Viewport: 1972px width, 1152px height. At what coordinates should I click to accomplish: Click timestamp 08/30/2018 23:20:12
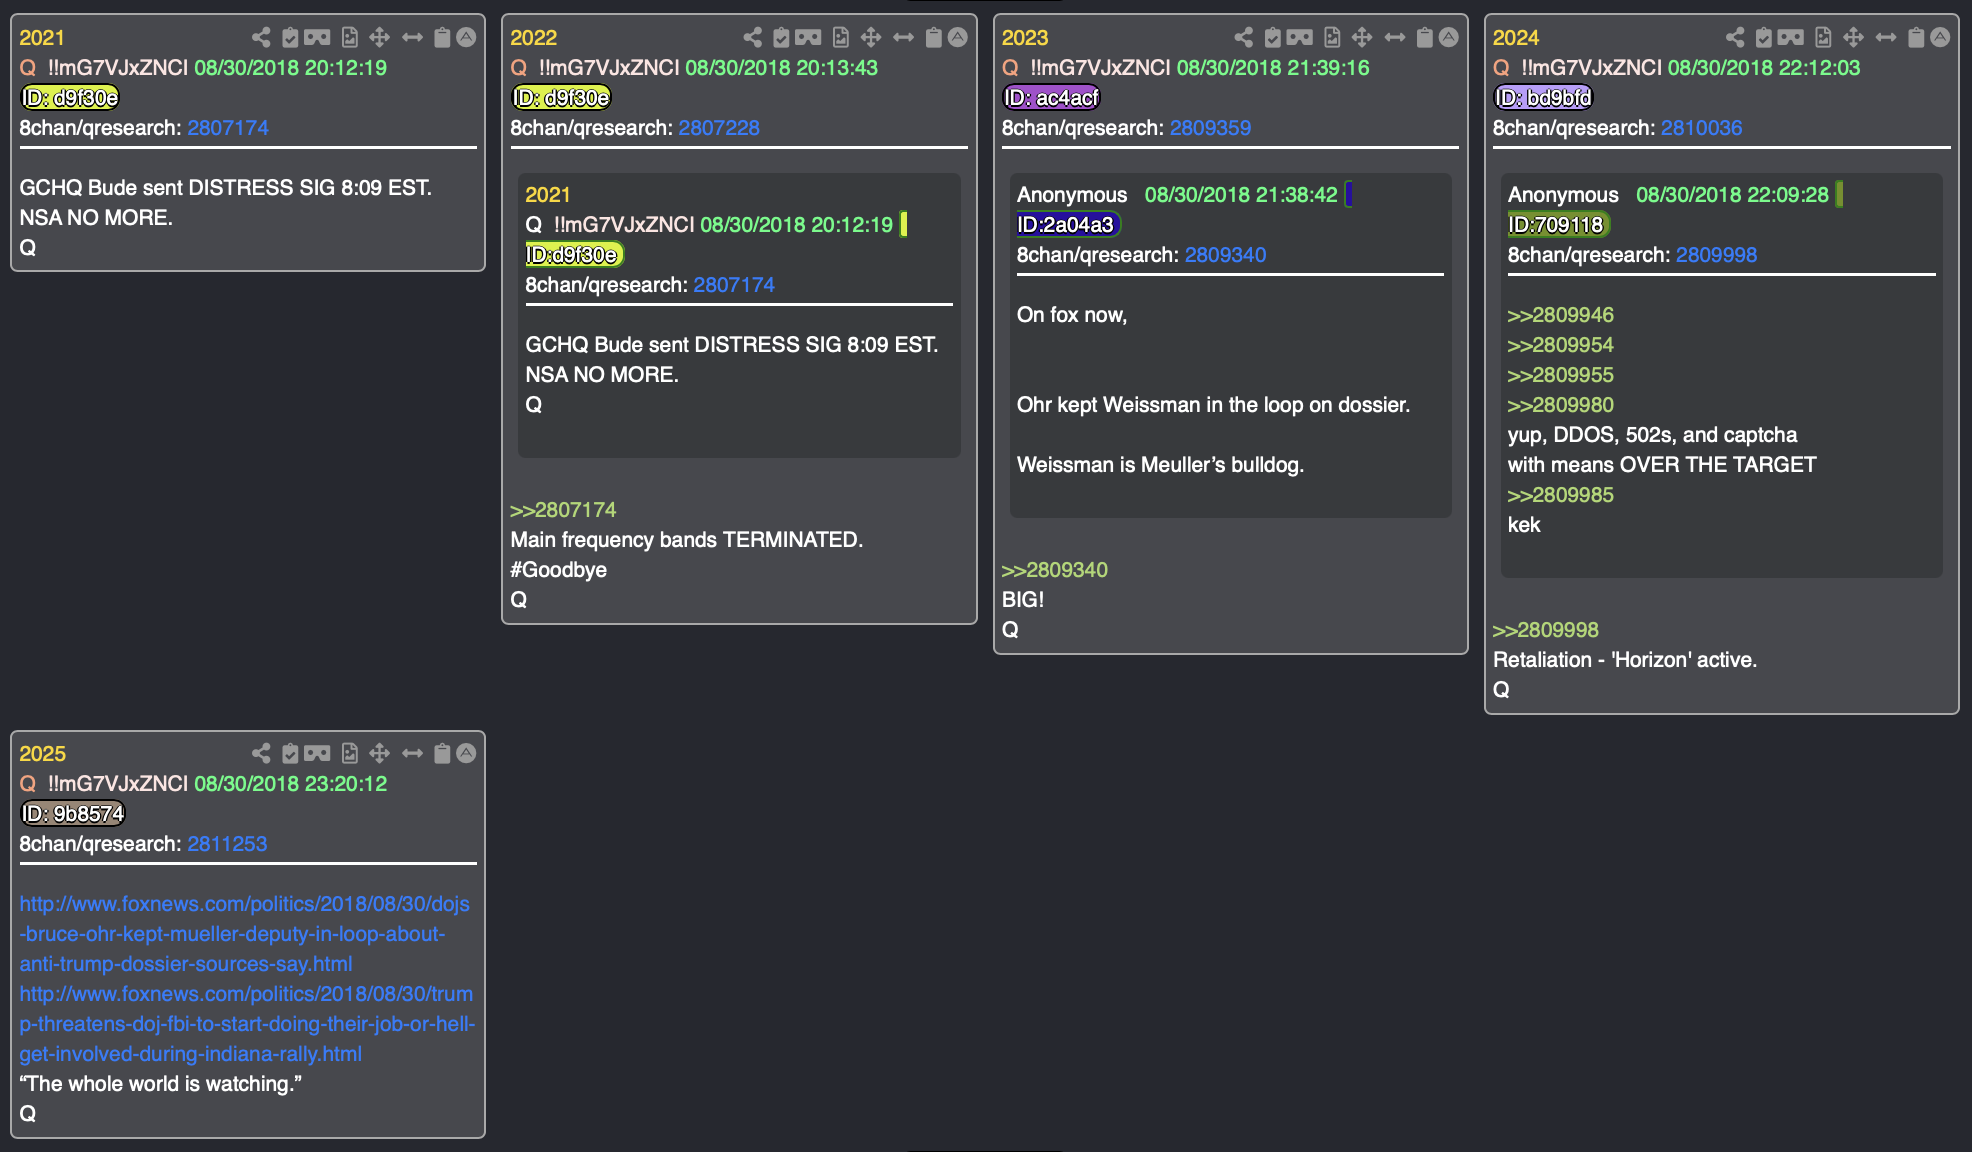[290, 784]
